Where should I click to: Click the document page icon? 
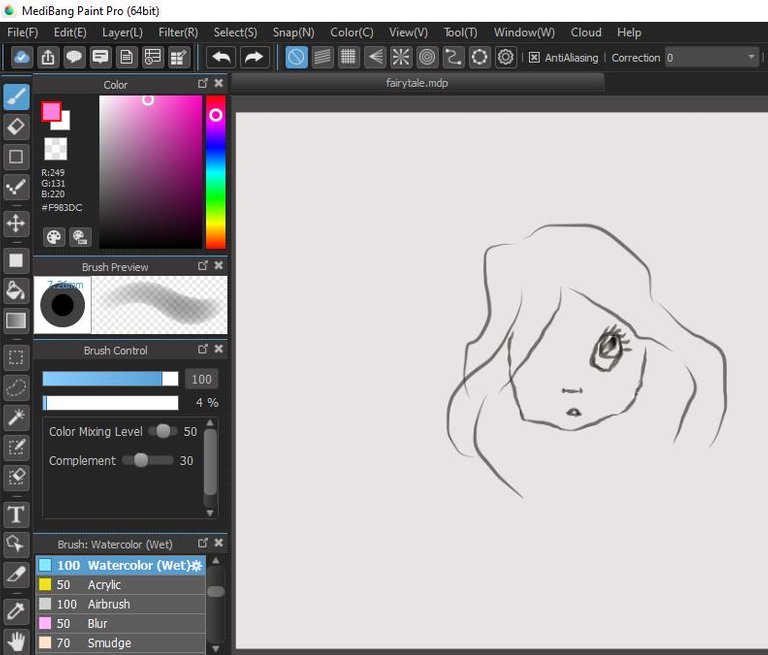[x=126, y=57]
